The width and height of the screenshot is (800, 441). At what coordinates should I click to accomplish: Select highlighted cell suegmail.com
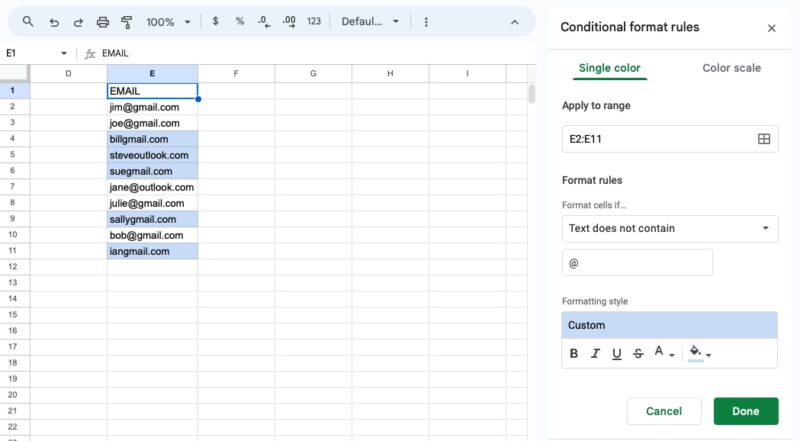pyautogui.click(x=152, y=171)
